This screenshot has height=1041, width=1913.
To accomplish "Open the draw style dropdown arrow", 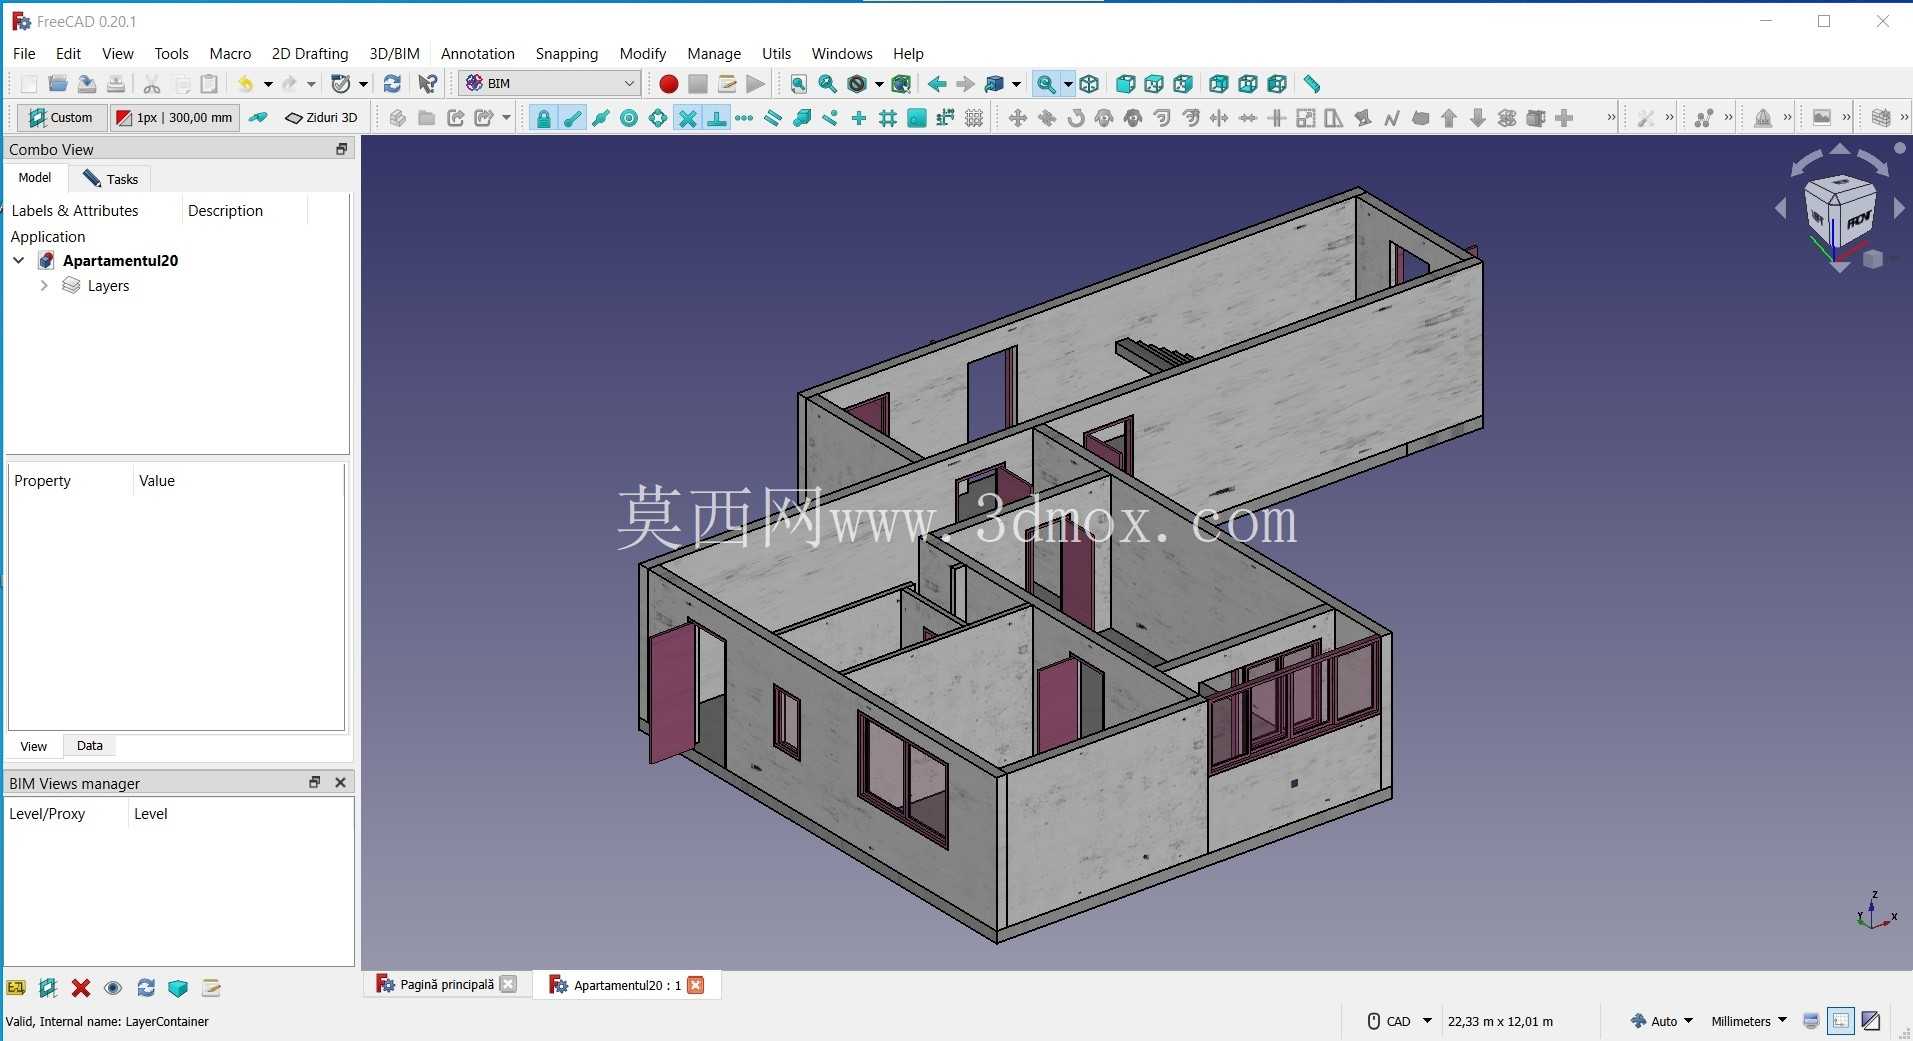I will [879, 84].
